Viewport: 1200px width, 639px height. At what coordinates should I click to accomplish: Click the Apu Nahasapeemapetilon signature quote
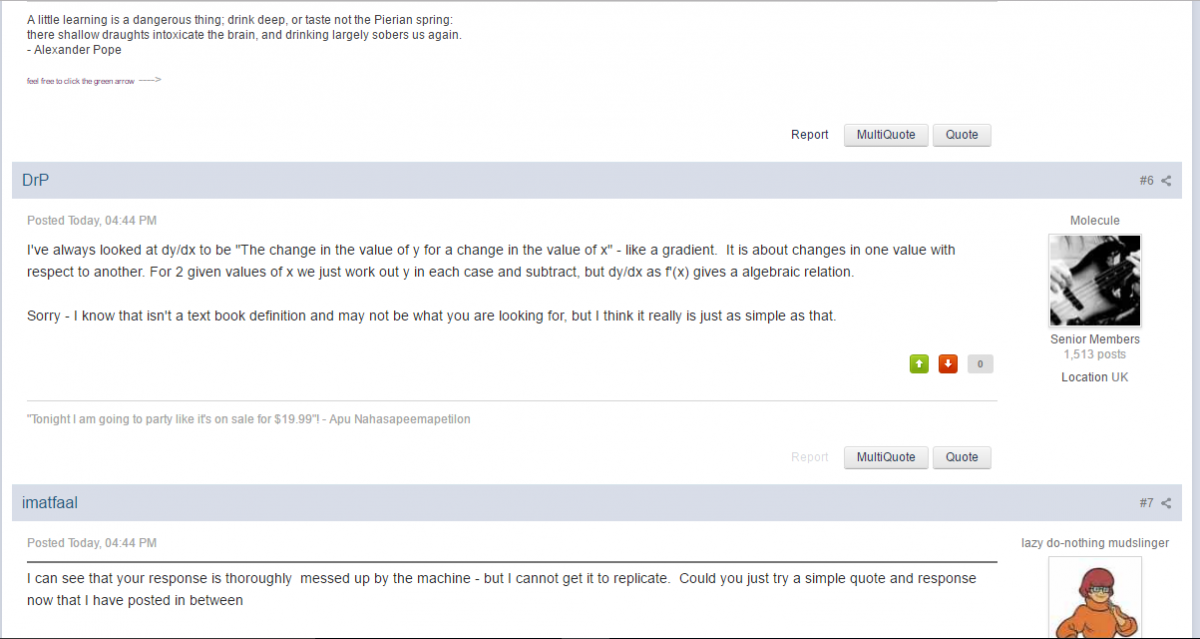pos(248,419)
